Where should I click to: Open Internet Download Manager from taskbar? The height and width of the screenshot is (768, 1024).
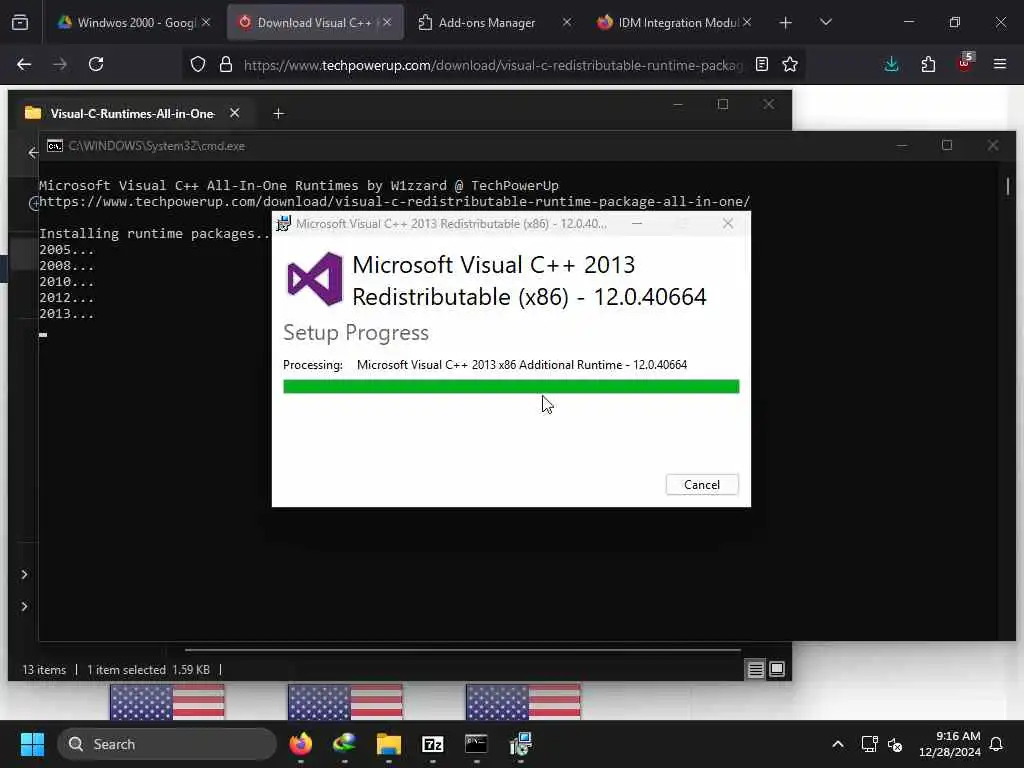344,744
